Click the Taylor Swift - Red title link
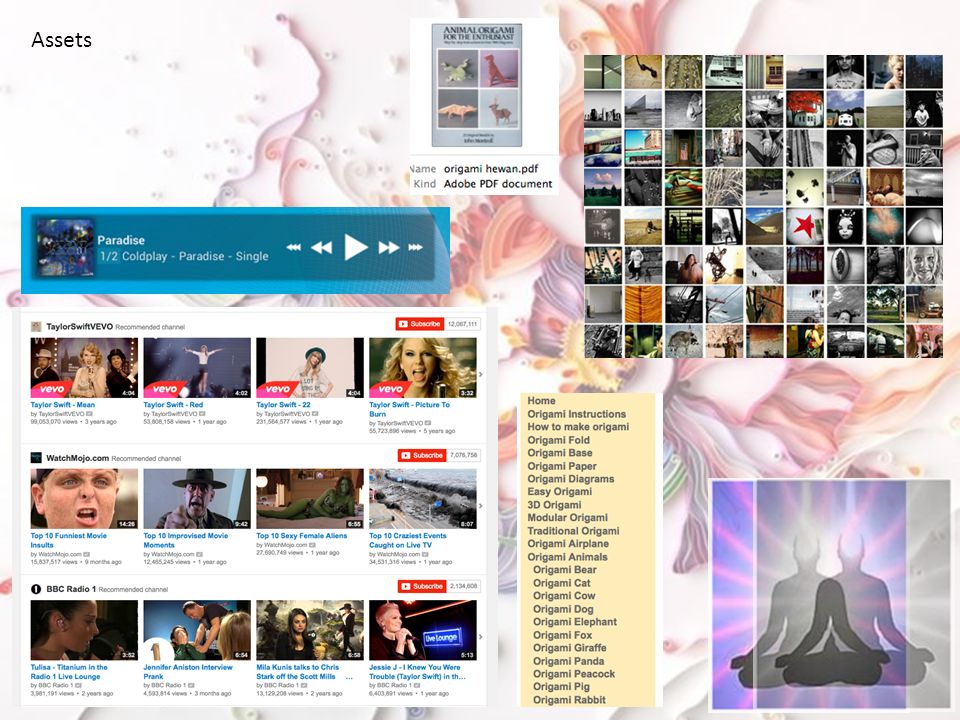960x720 pixels. click(173, 405)
